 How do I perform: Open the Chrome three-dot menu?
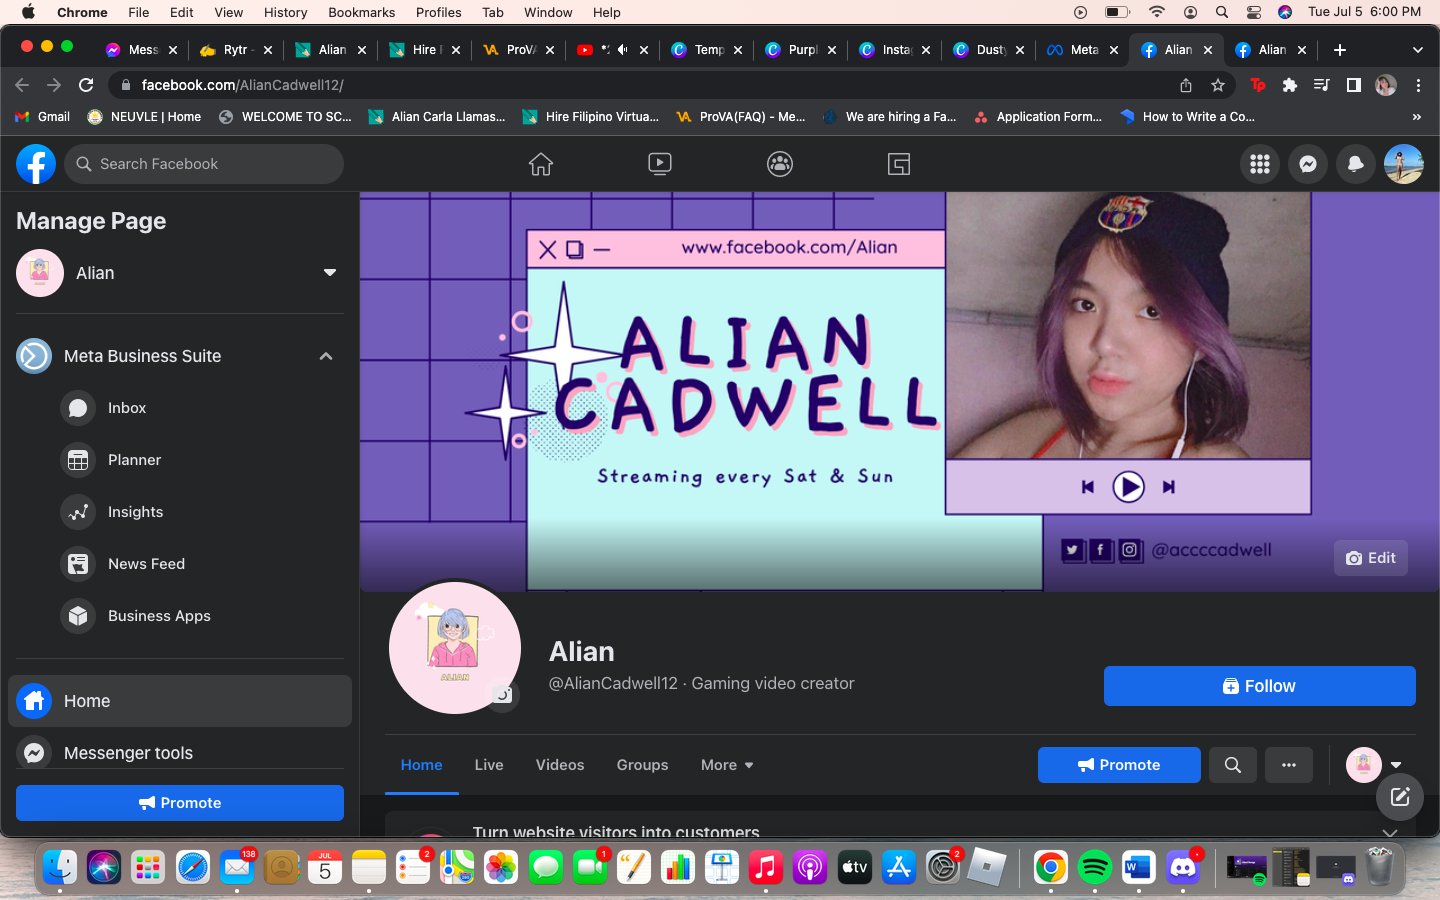(x=1418, y=85)
